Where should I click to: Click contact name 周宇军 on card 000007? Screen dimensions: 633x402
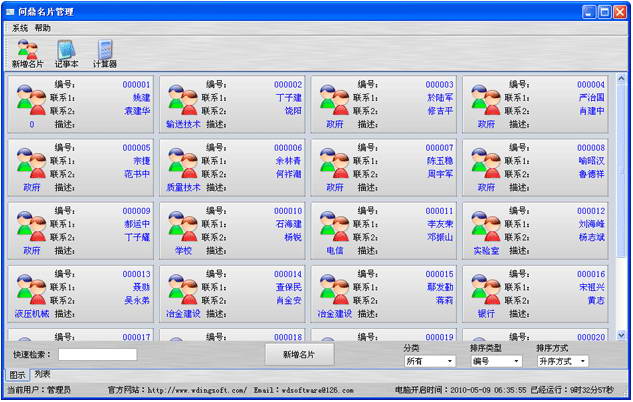coord(440,174)
